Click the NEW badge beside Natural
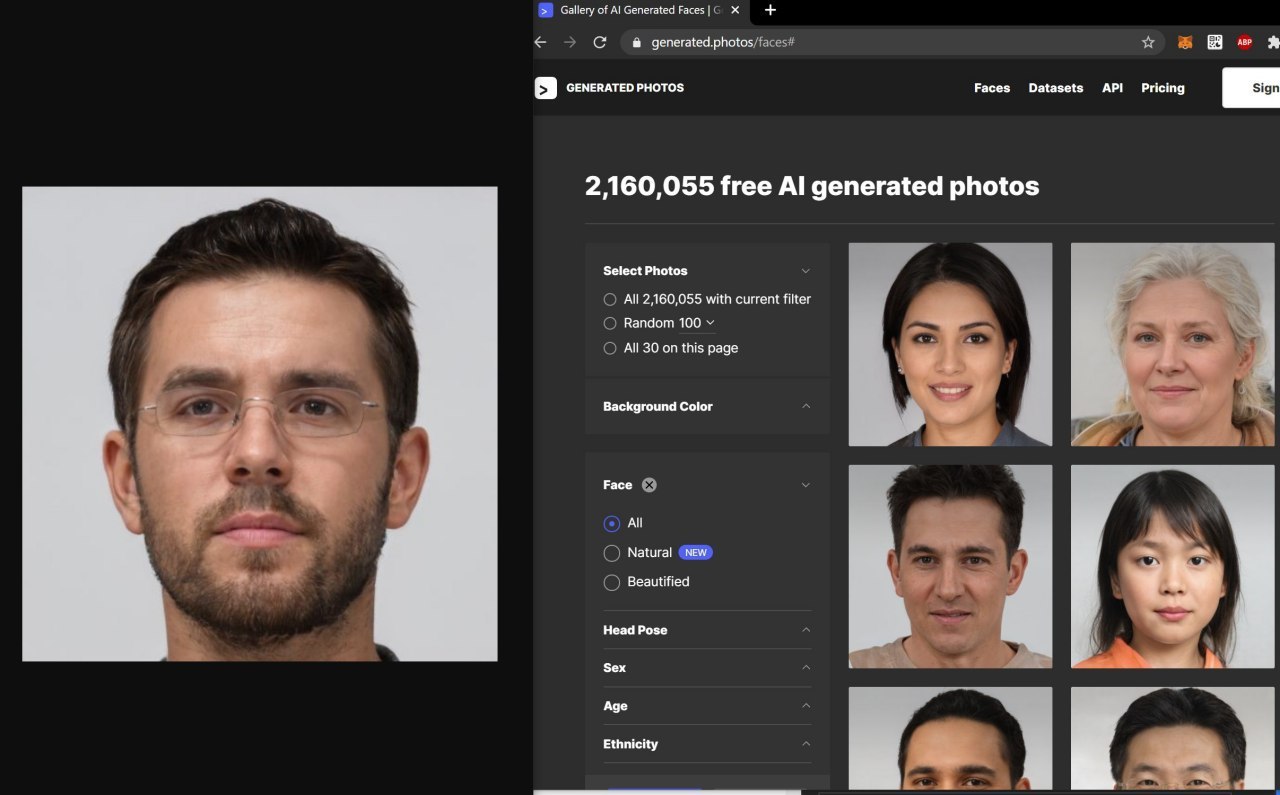 coord(696,553)
